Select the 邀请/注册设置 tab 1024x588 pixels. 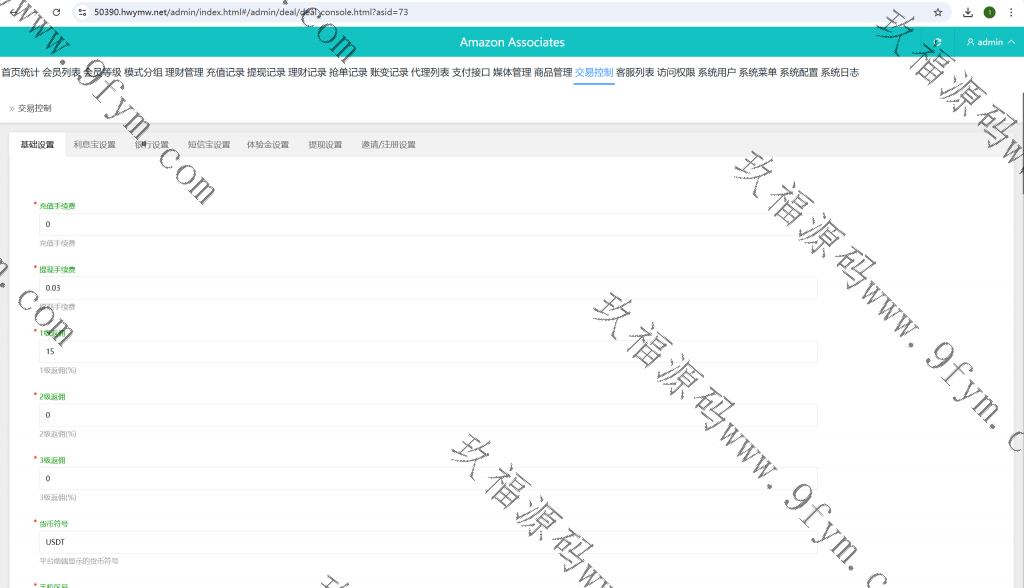[388, 144]
